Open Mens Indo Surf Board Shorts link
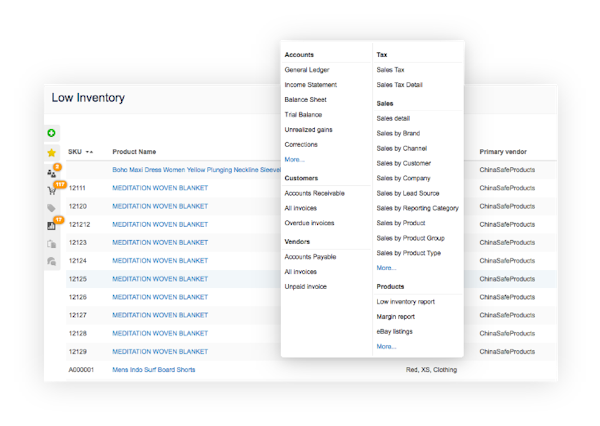Viewport: 600px width, 426px height. pos(153,370)
